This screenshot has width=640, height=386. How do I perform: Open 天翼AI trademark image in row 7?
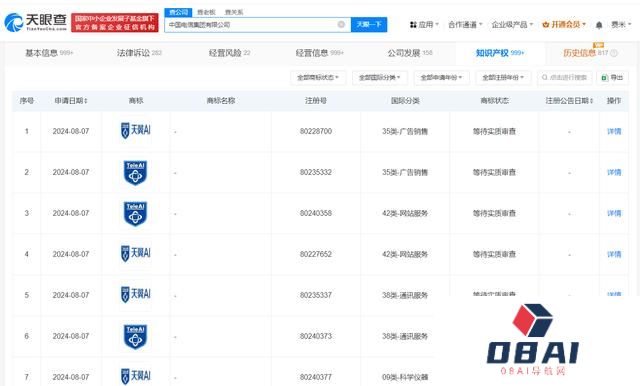coord(136,376)
